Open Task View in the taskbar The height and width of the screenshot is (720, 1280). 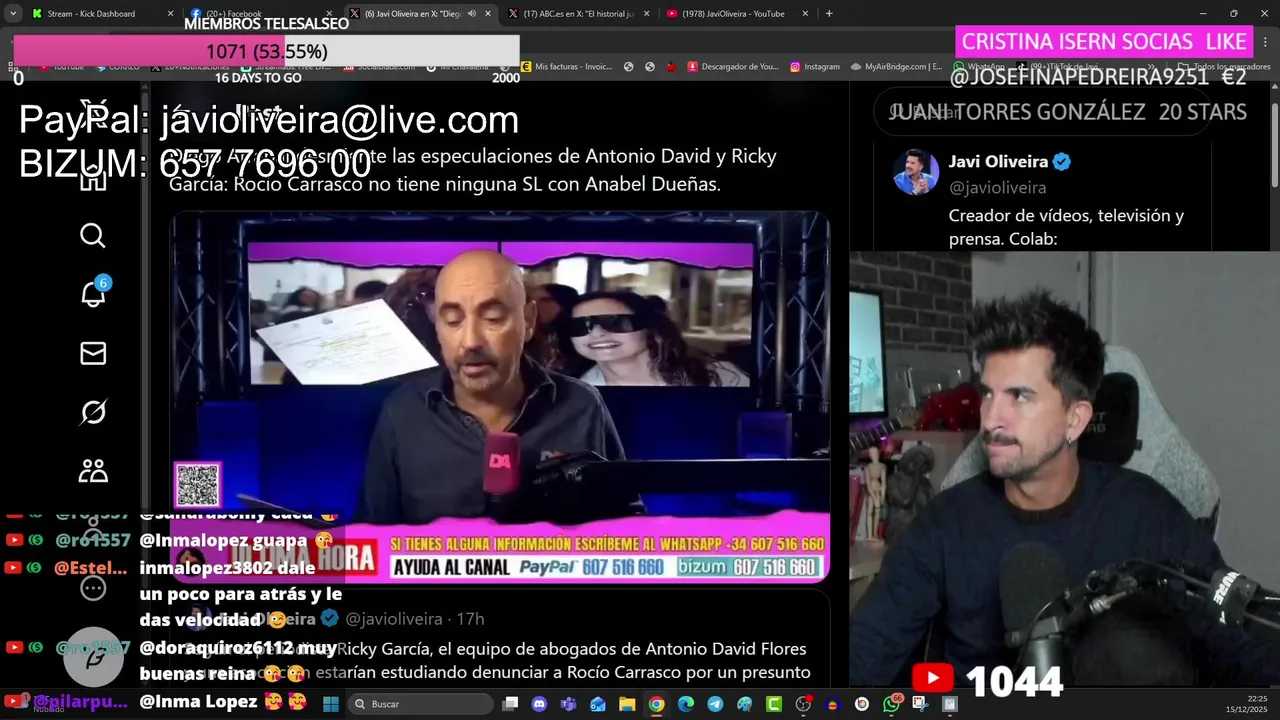coord(510,704)
